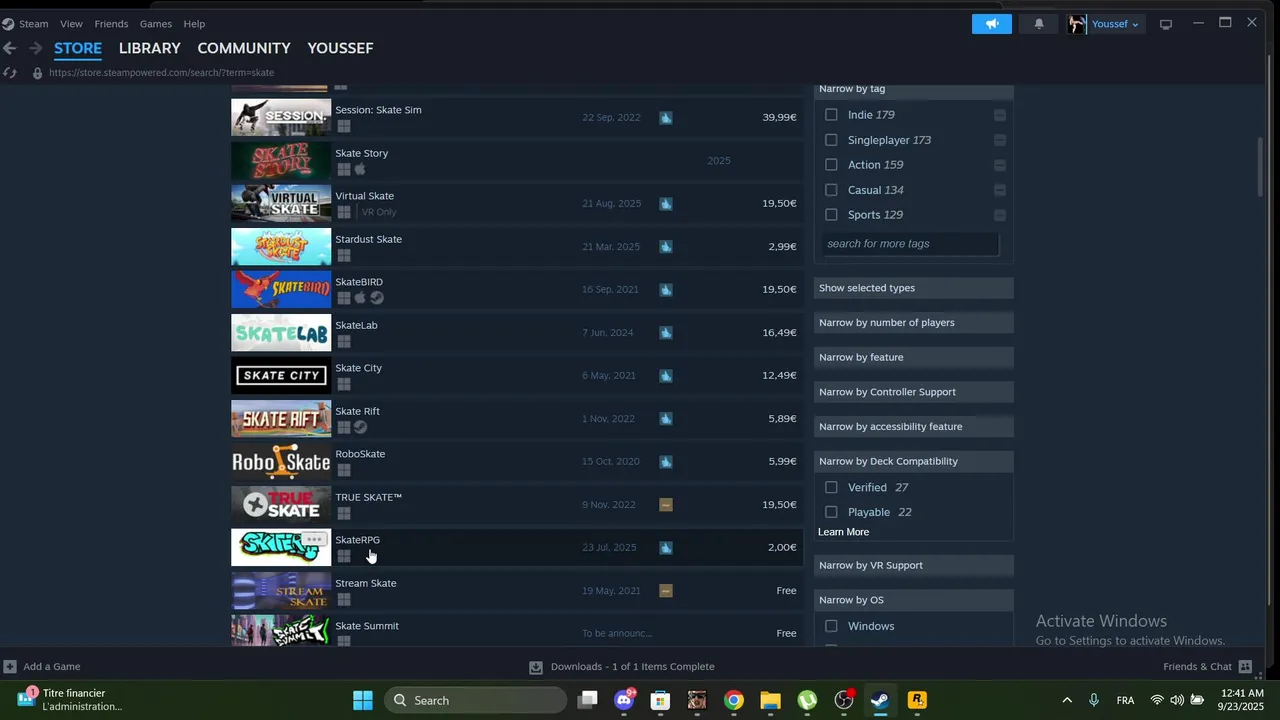The width and height of the screenshot is (1280, 720).
Task: Check the Casual tag filter
Action: pyautogui.click(x=831, y=190)
